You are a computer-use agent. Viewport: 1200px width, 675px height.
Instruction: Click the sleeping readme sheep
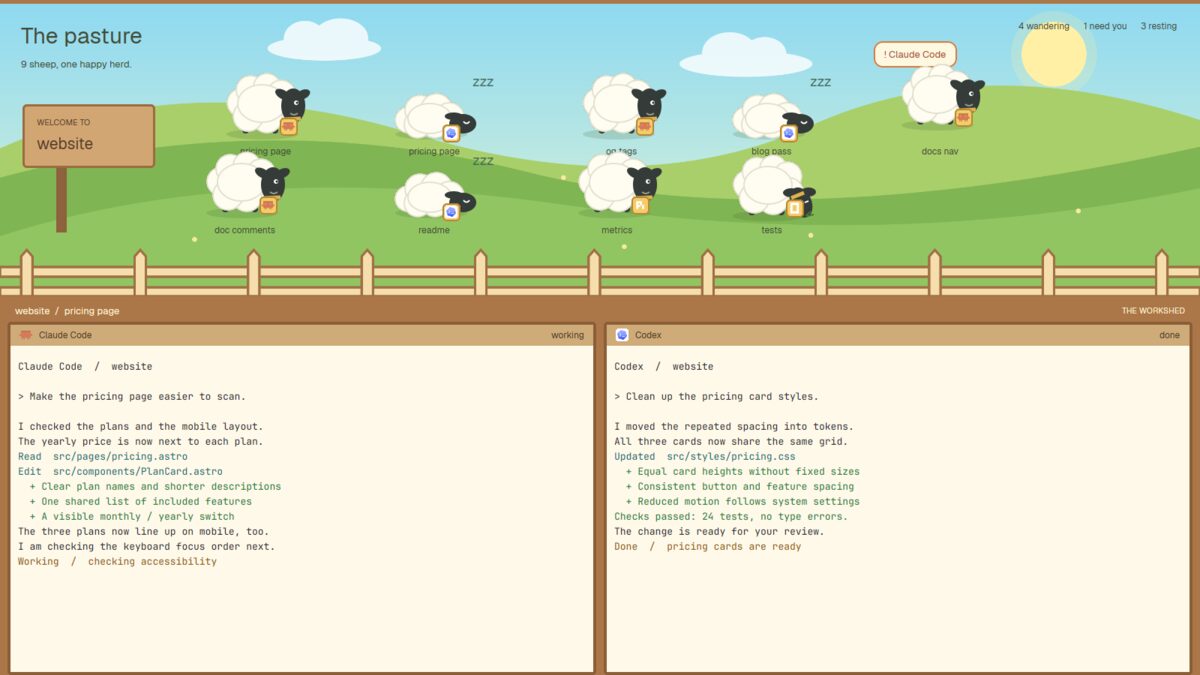tap(435, 196)
